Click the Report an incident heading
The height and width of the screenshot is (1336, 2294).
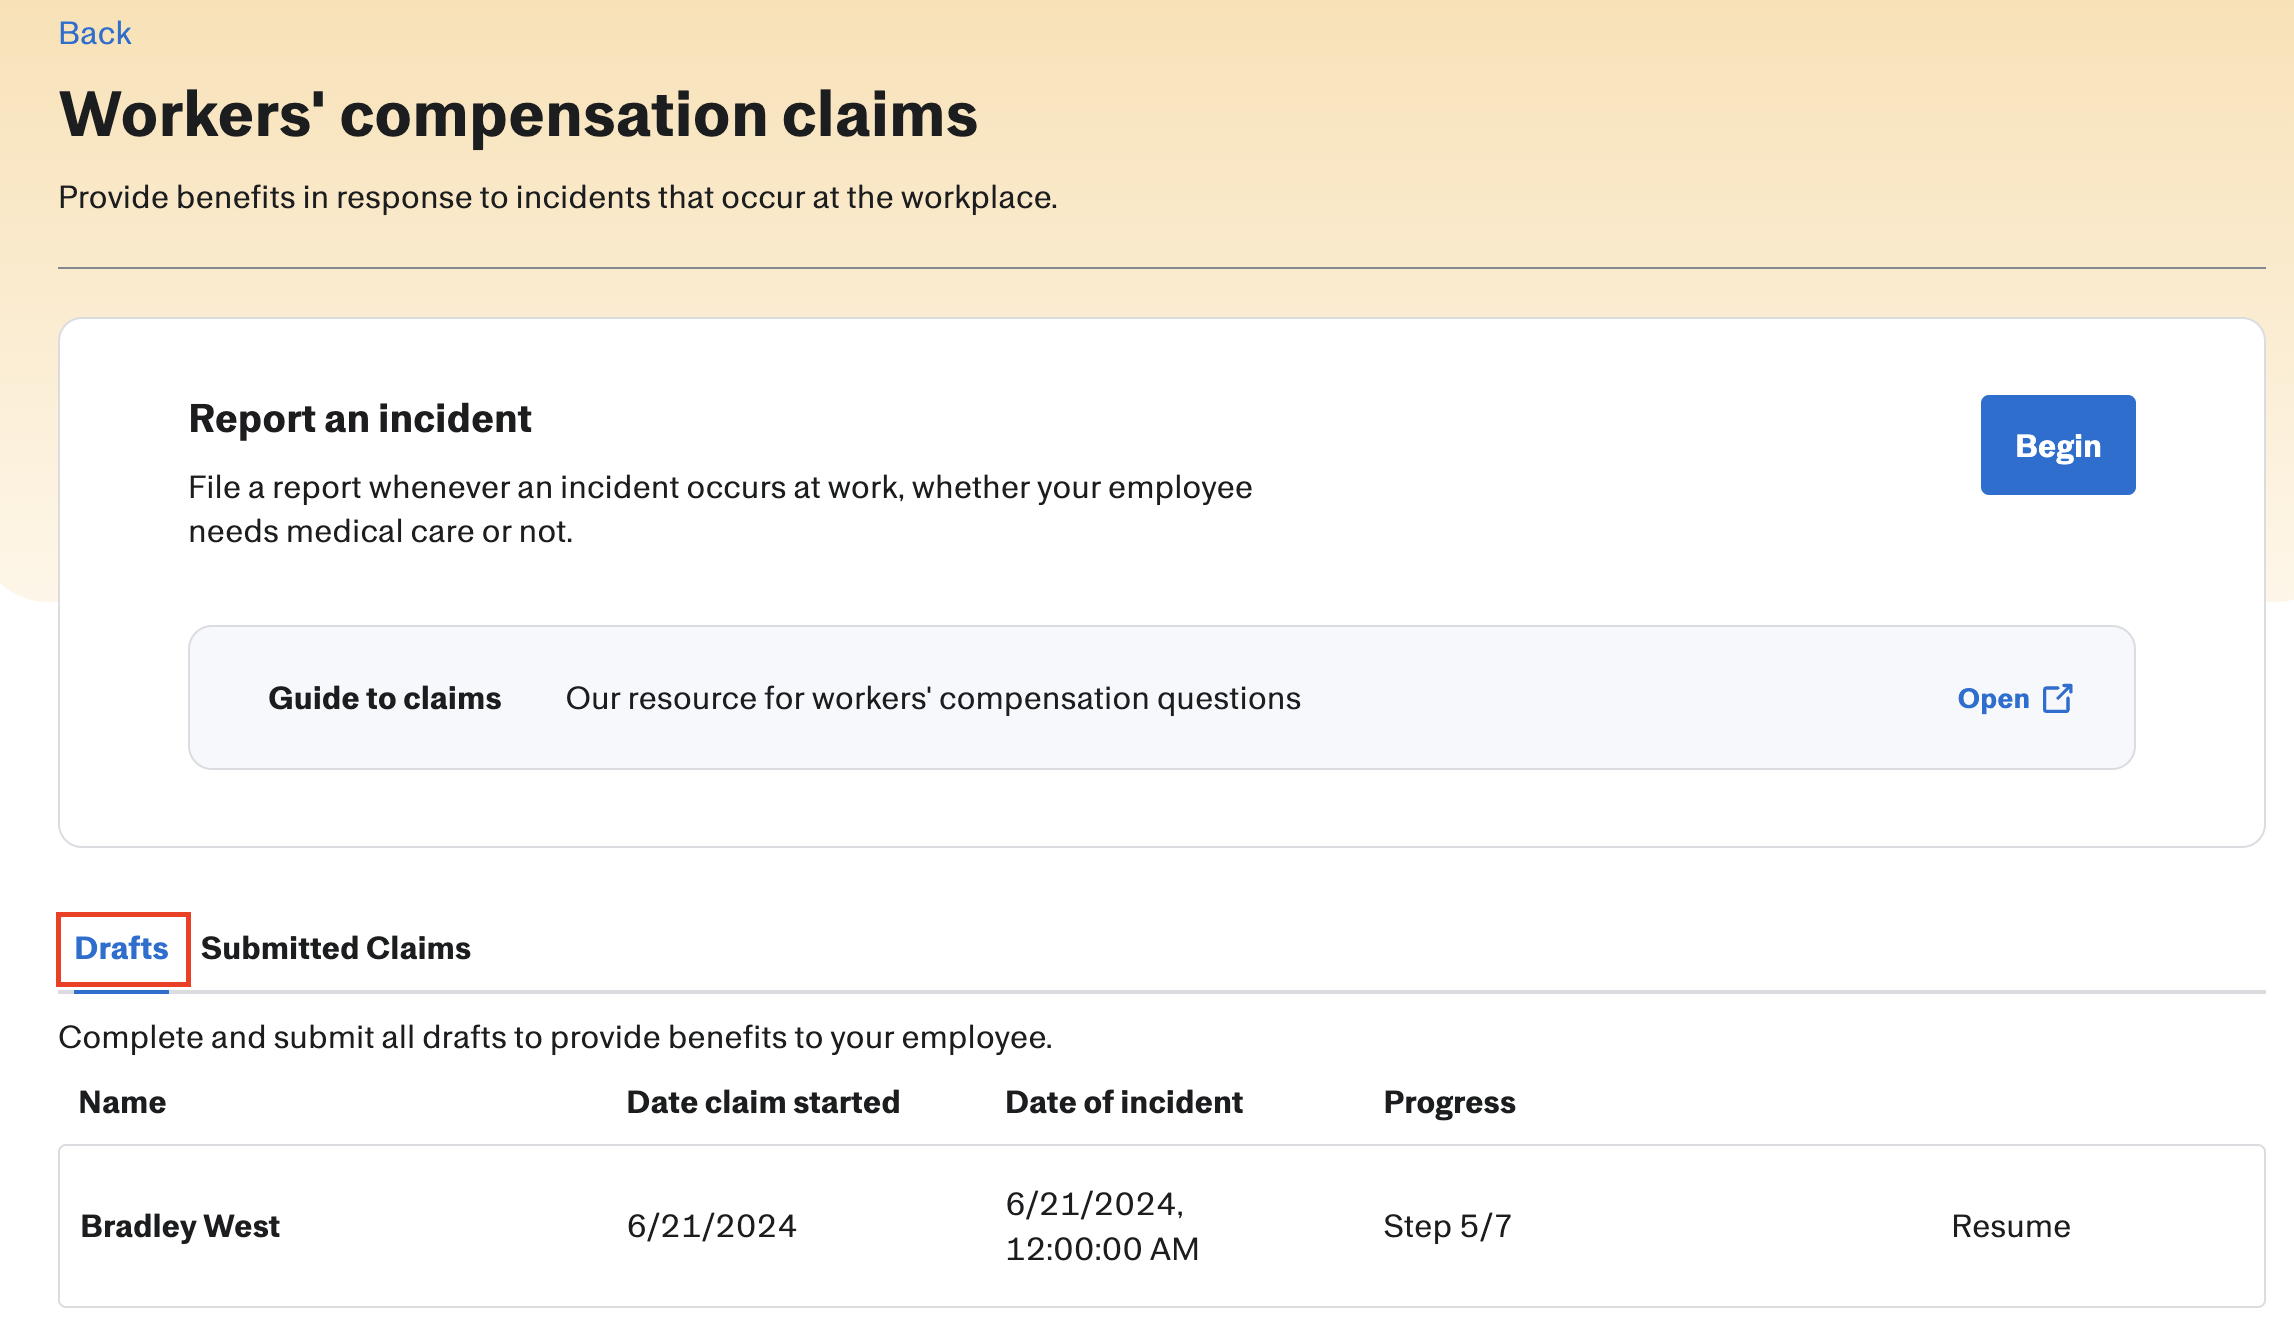click(x=360, y=418)
